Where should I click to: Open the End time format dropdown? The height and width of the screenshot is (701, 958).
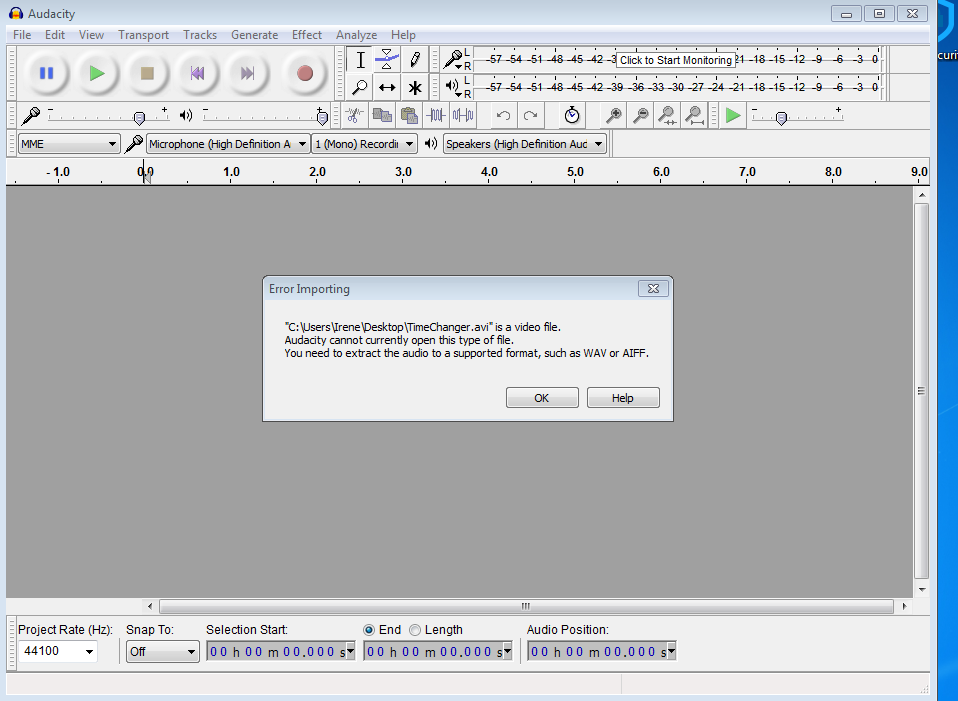(508, 651)
